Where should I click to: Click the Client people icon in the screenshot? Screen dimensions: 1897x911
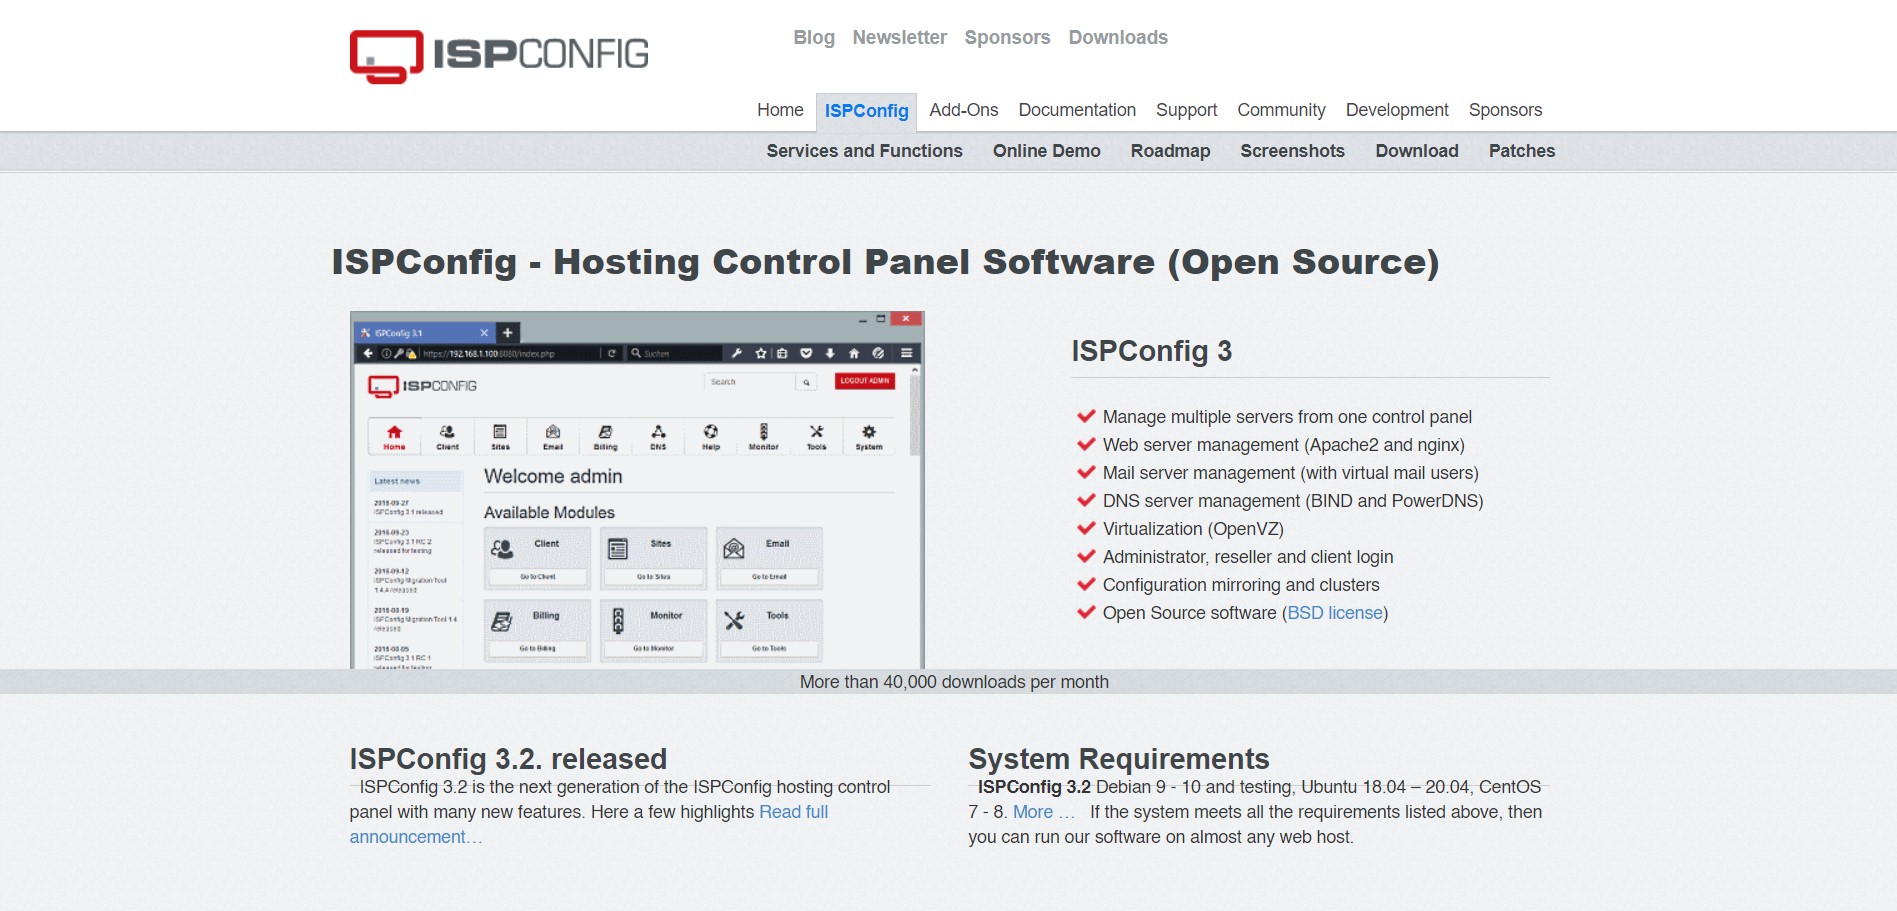[447, 432]
